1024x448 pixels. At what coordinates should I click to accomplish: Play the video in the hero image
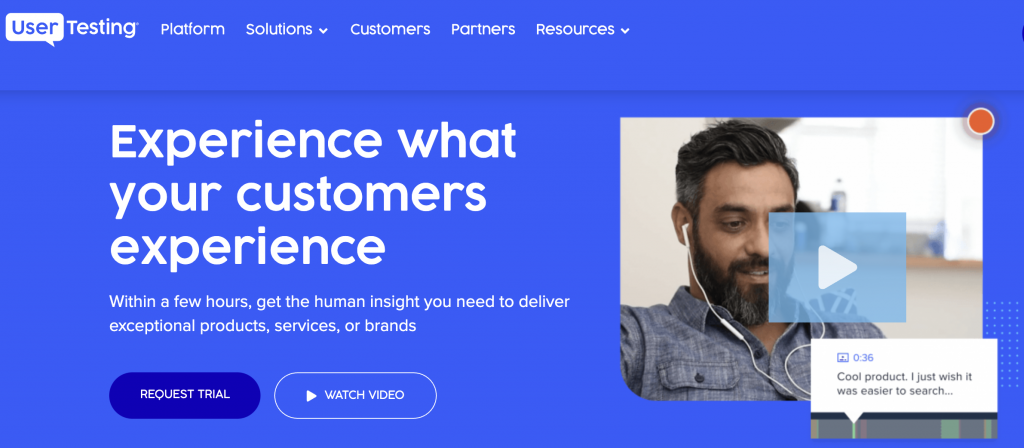click(837, 267)
